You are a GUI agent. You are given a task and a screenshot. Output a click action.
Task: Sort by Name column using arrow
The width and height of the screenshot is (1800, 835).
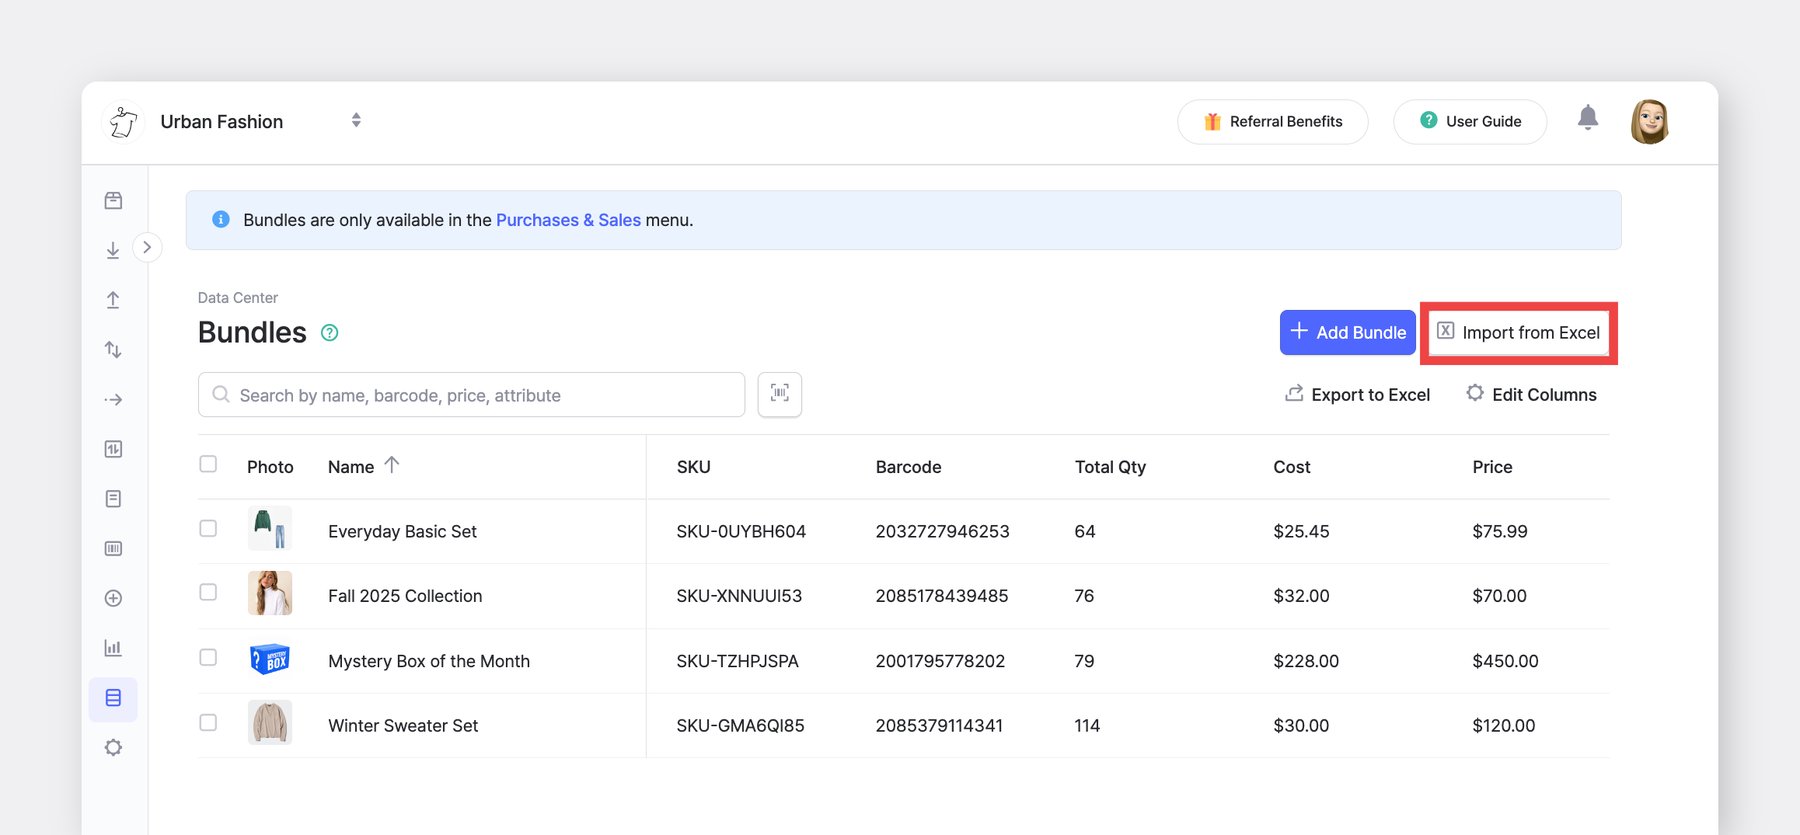coord(392,465)
